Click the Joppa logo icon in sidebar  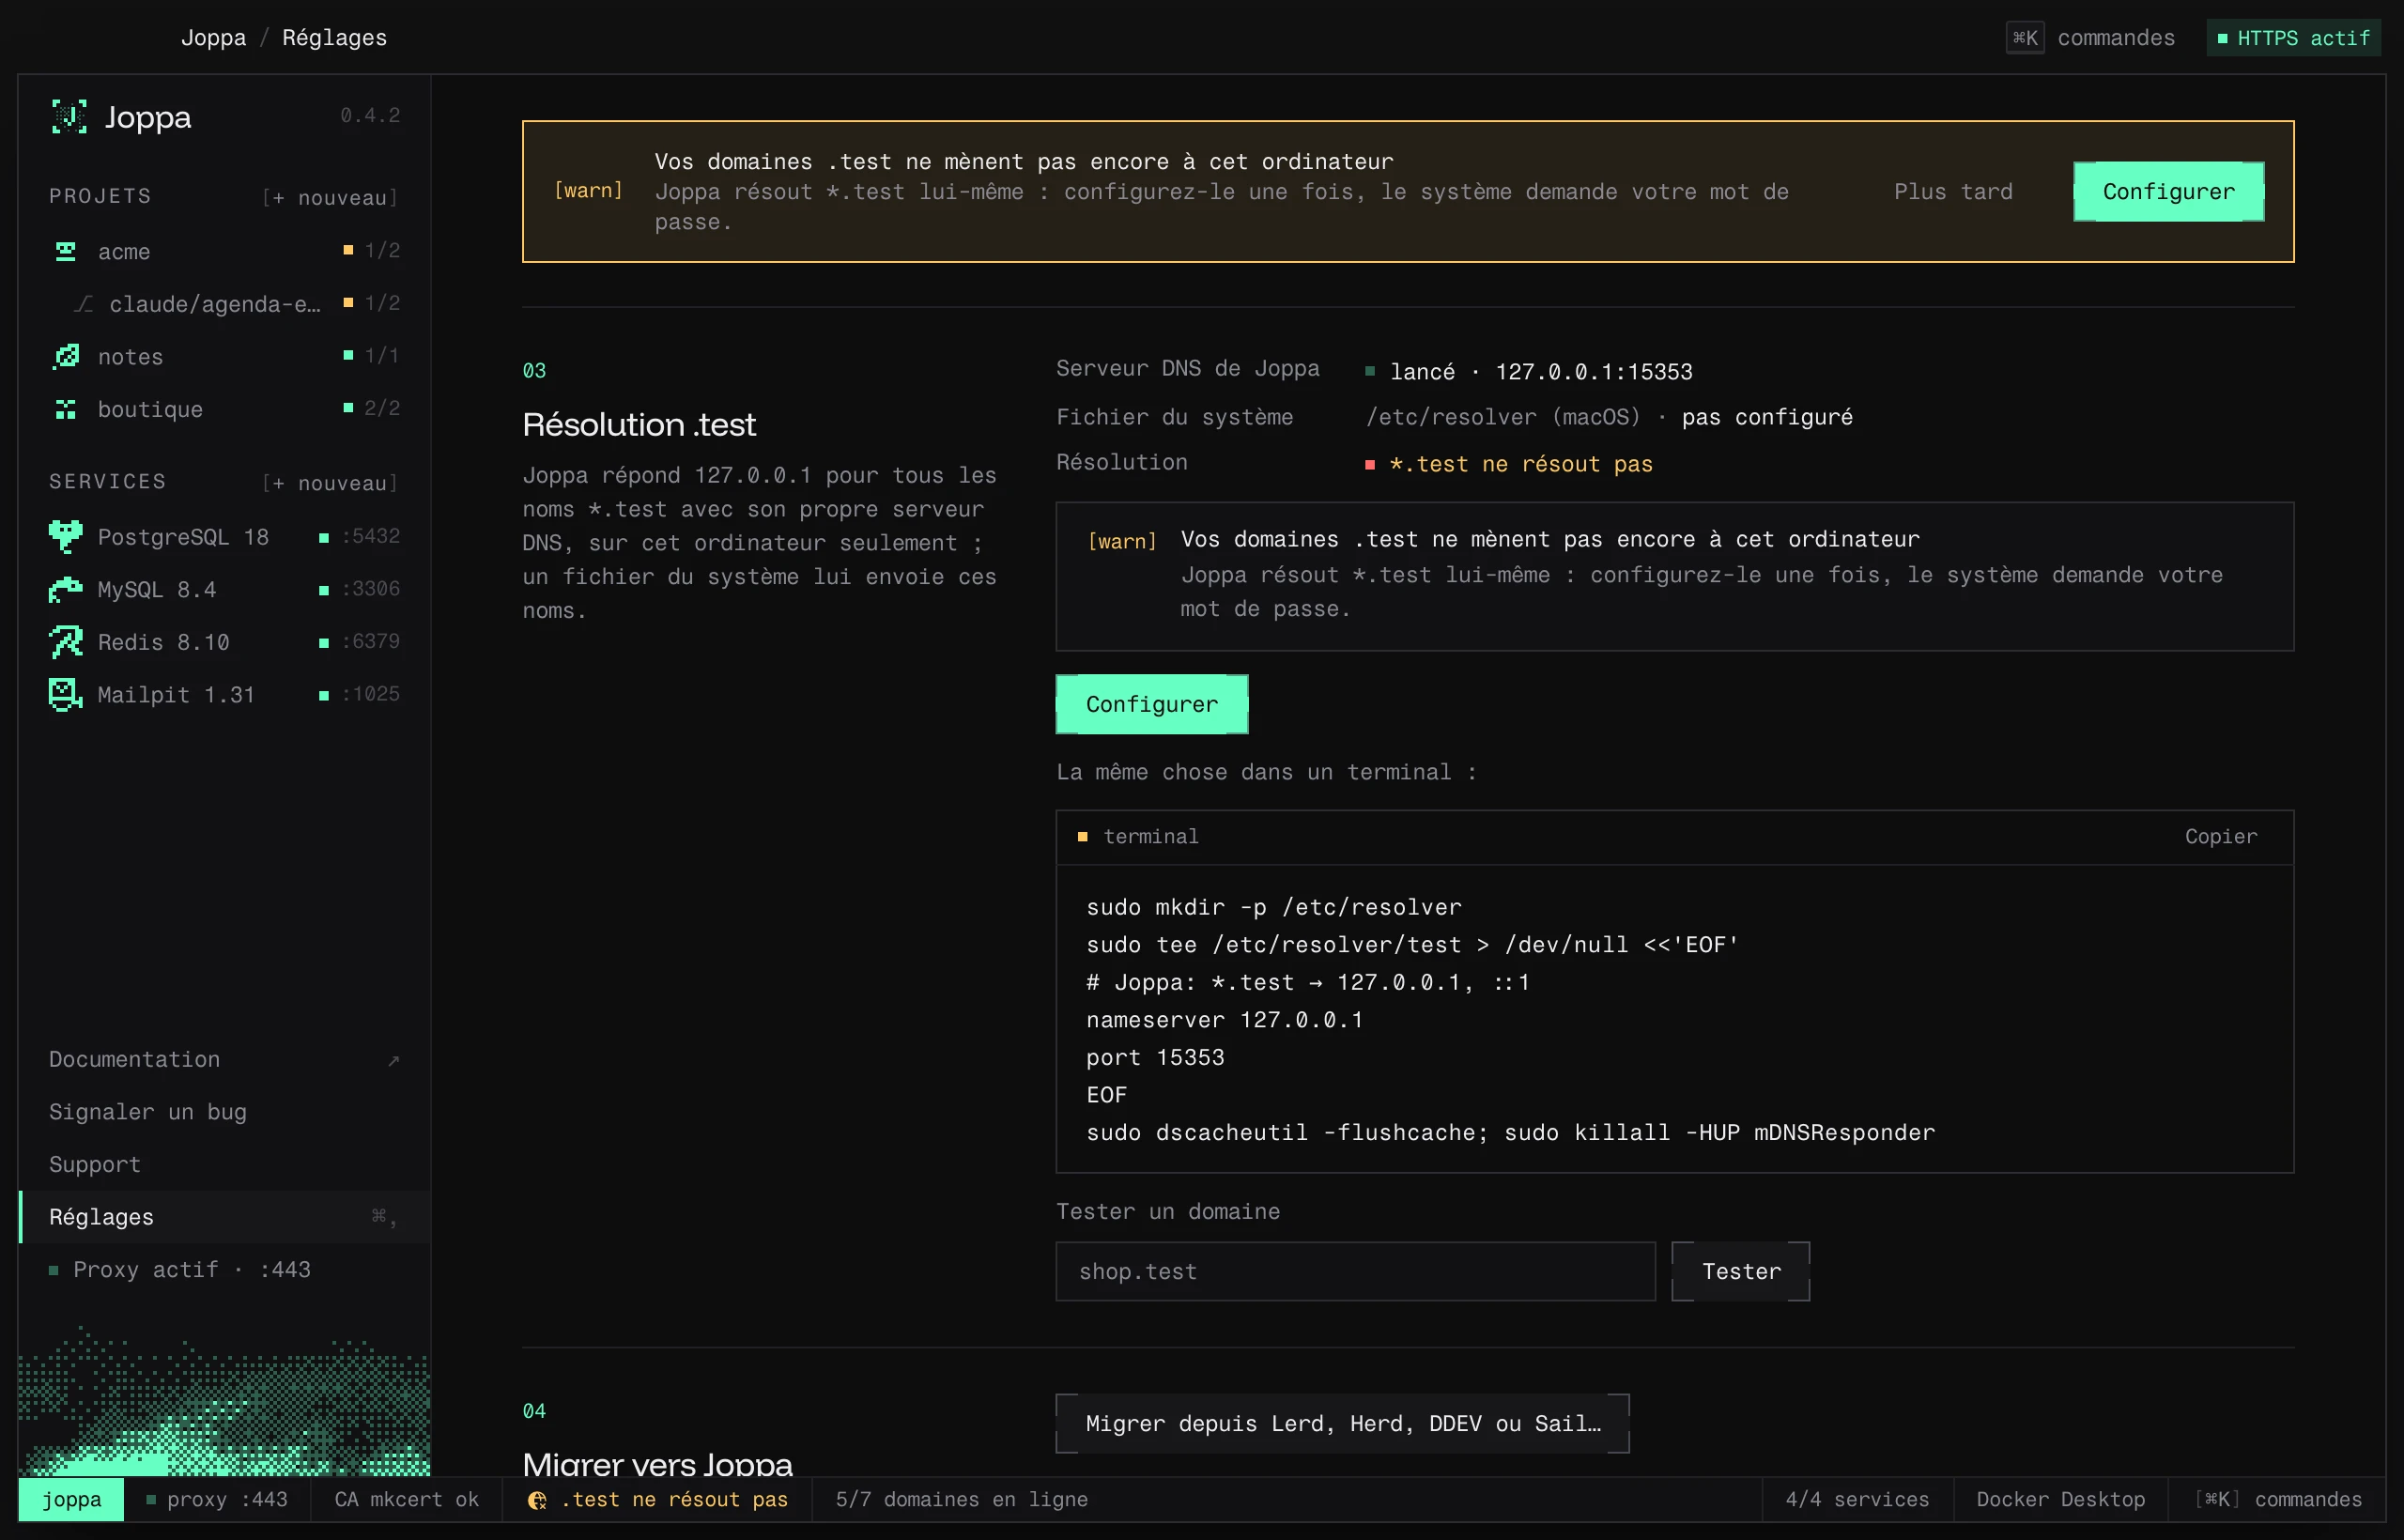click(69, 117)
